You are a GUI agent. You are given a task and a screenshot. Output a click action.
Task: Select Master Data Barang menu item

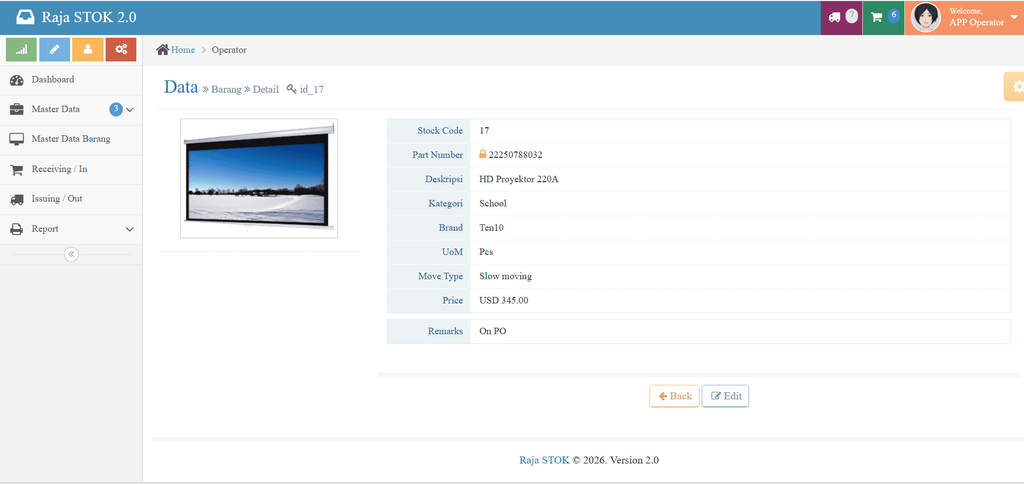coord(71,139)
